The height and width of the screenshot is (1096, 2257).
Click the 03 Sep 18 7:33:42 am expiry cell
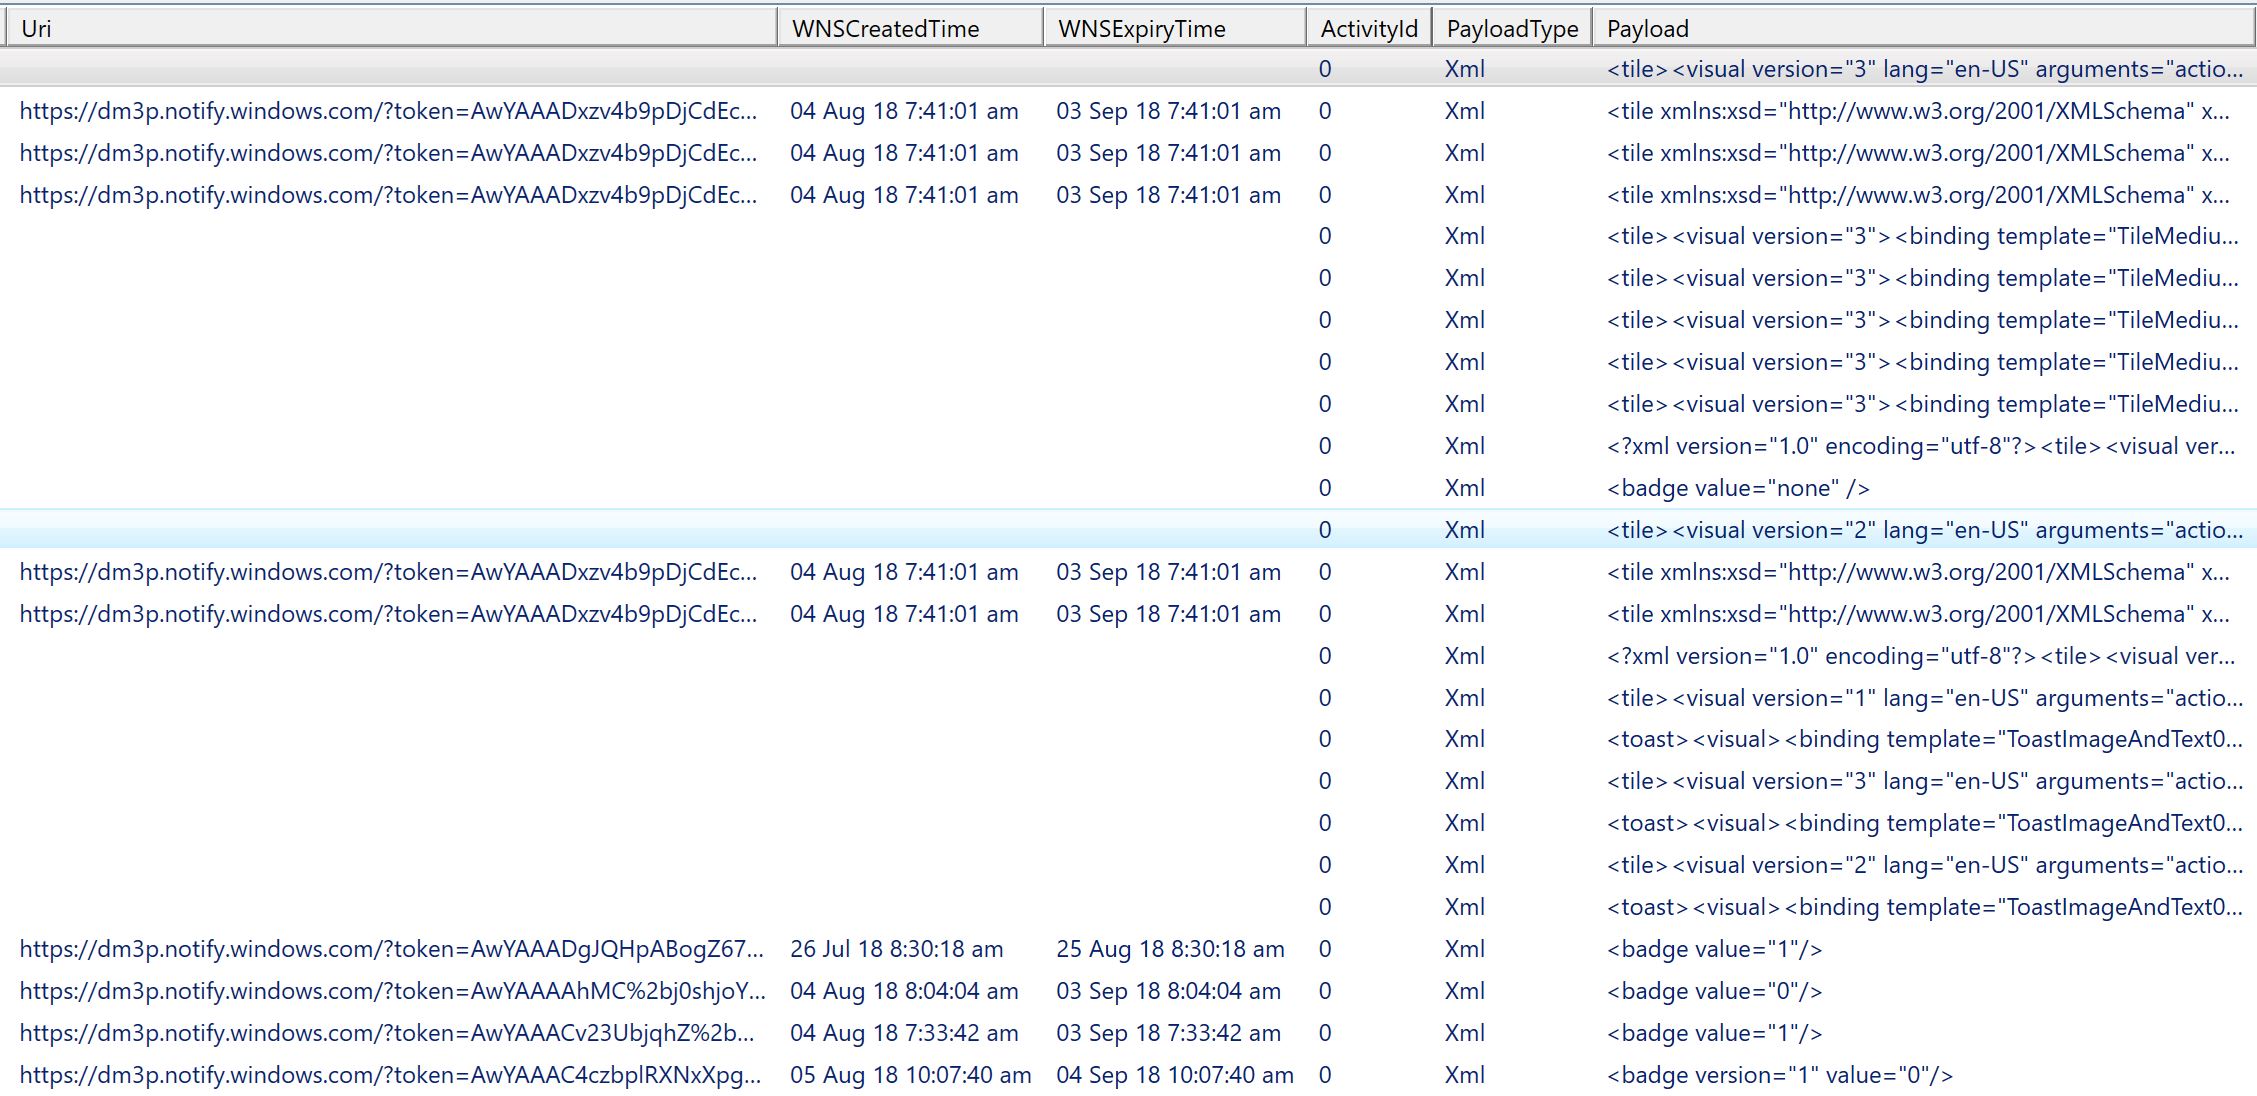(1167, 1033)
